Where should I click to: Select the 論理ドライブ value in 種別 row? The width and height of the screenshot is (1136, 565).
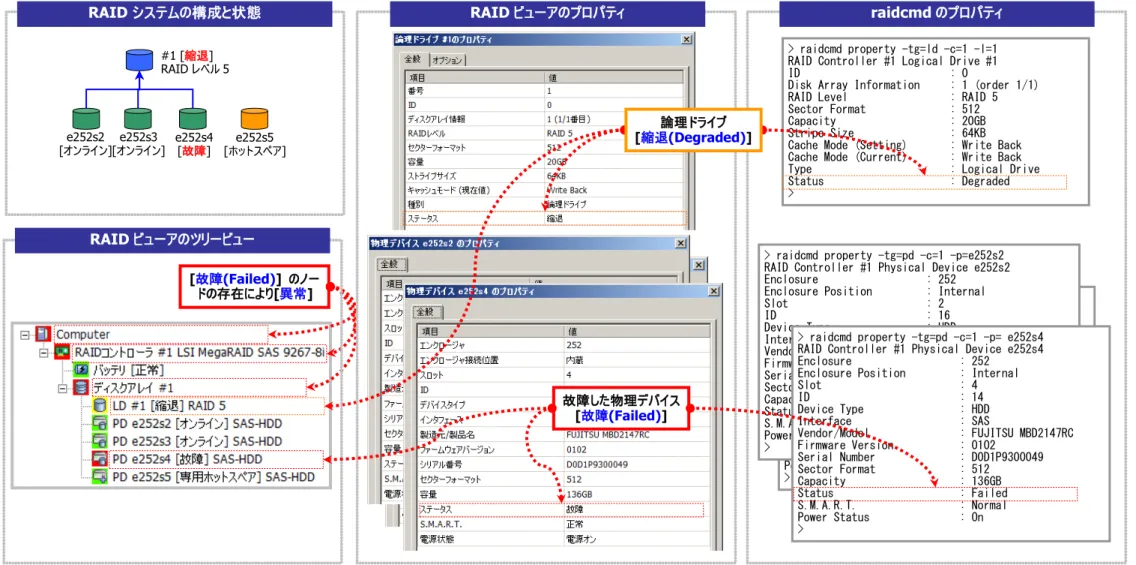coord(566,204)
